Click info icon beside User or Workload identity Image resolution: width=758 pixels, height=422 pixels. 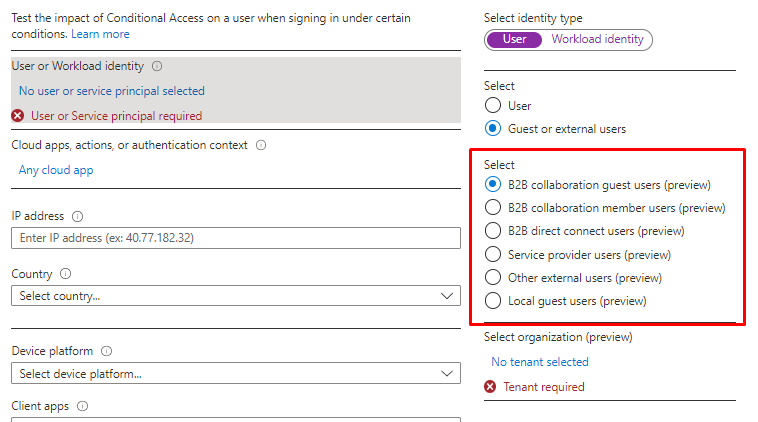(156, 66)
